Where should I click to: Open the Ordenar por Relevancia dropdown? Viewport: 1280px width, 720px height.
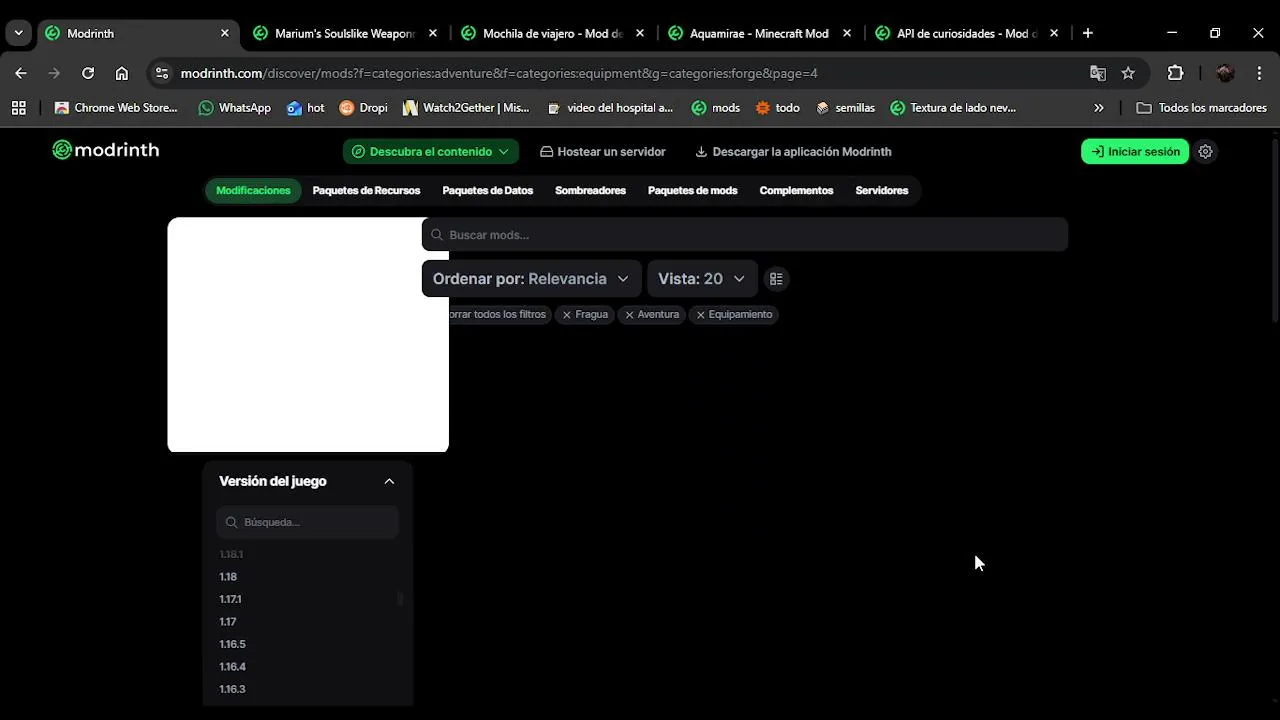click(531, 279)
